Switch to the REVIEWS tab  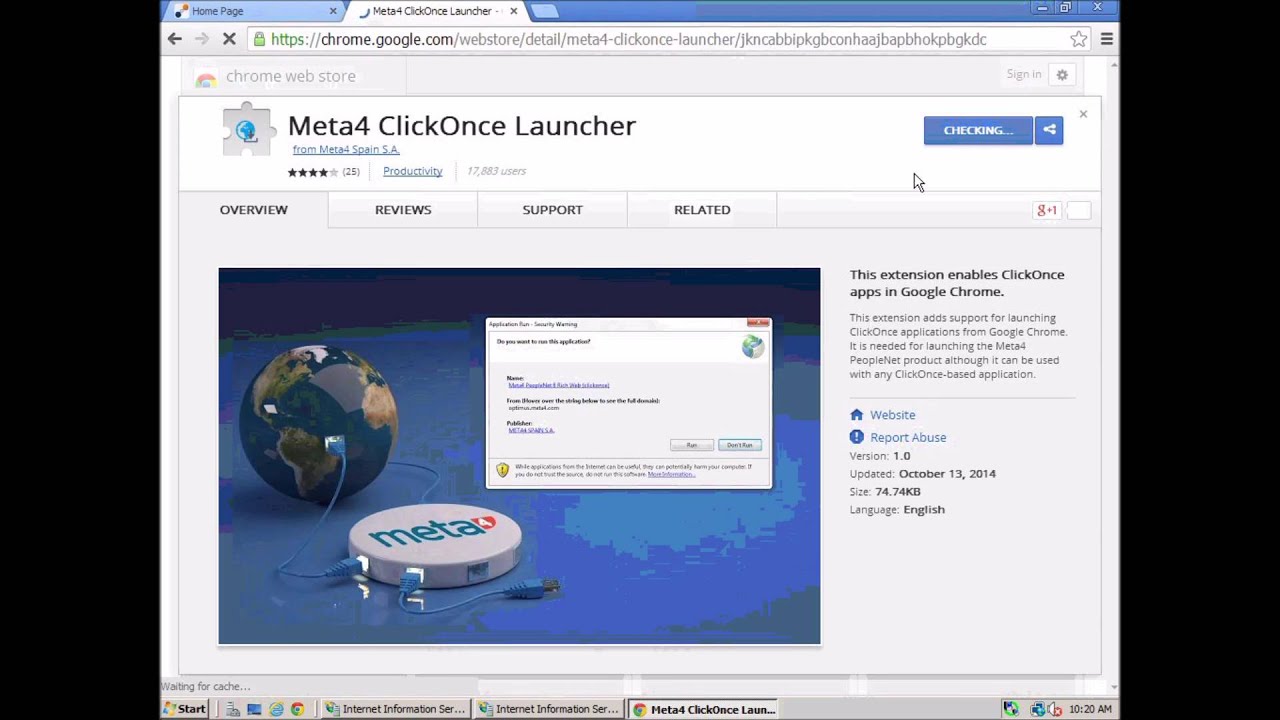click(403, 210)
